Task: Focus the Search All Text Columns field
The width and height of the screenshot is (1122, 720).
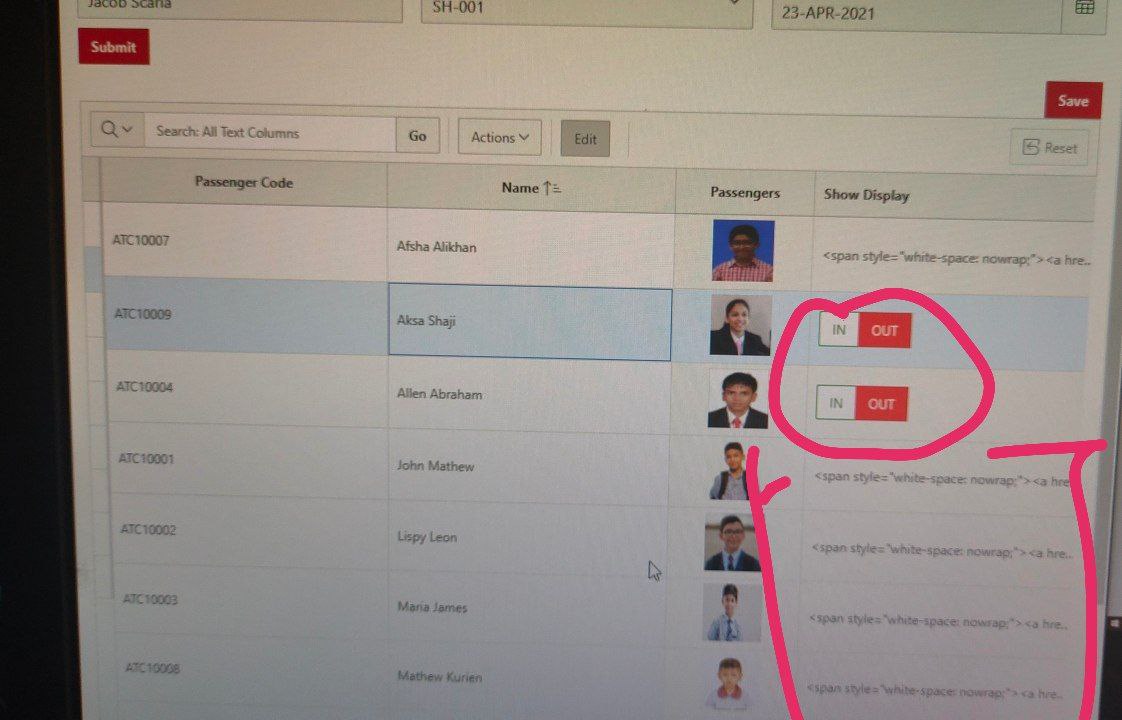Action: pos(270,132)
